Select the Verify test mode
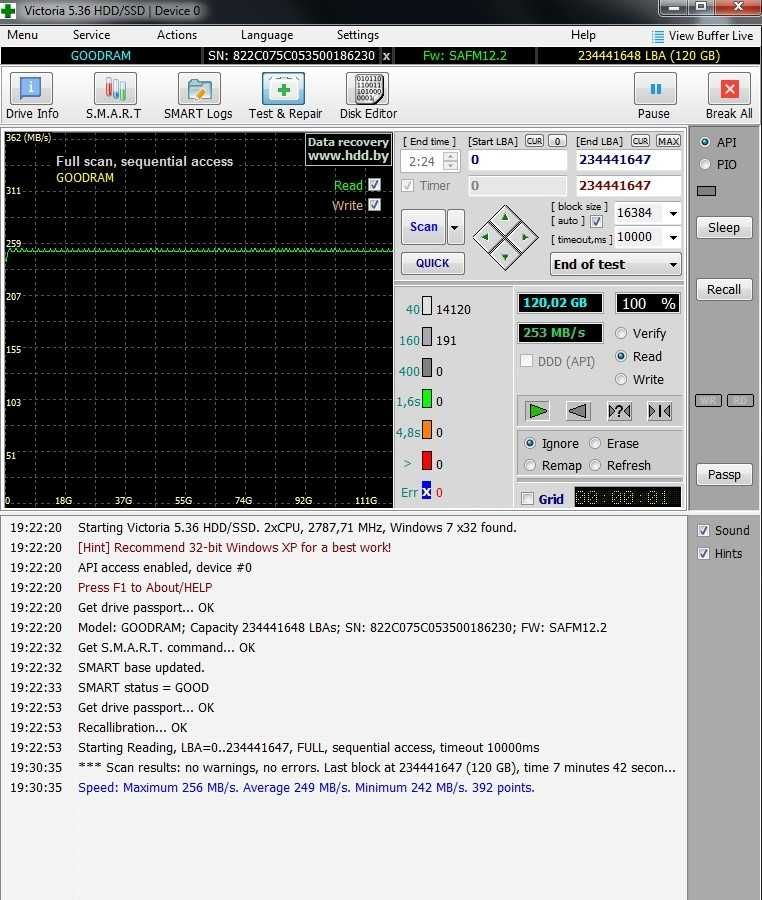 tap(621, 333)
